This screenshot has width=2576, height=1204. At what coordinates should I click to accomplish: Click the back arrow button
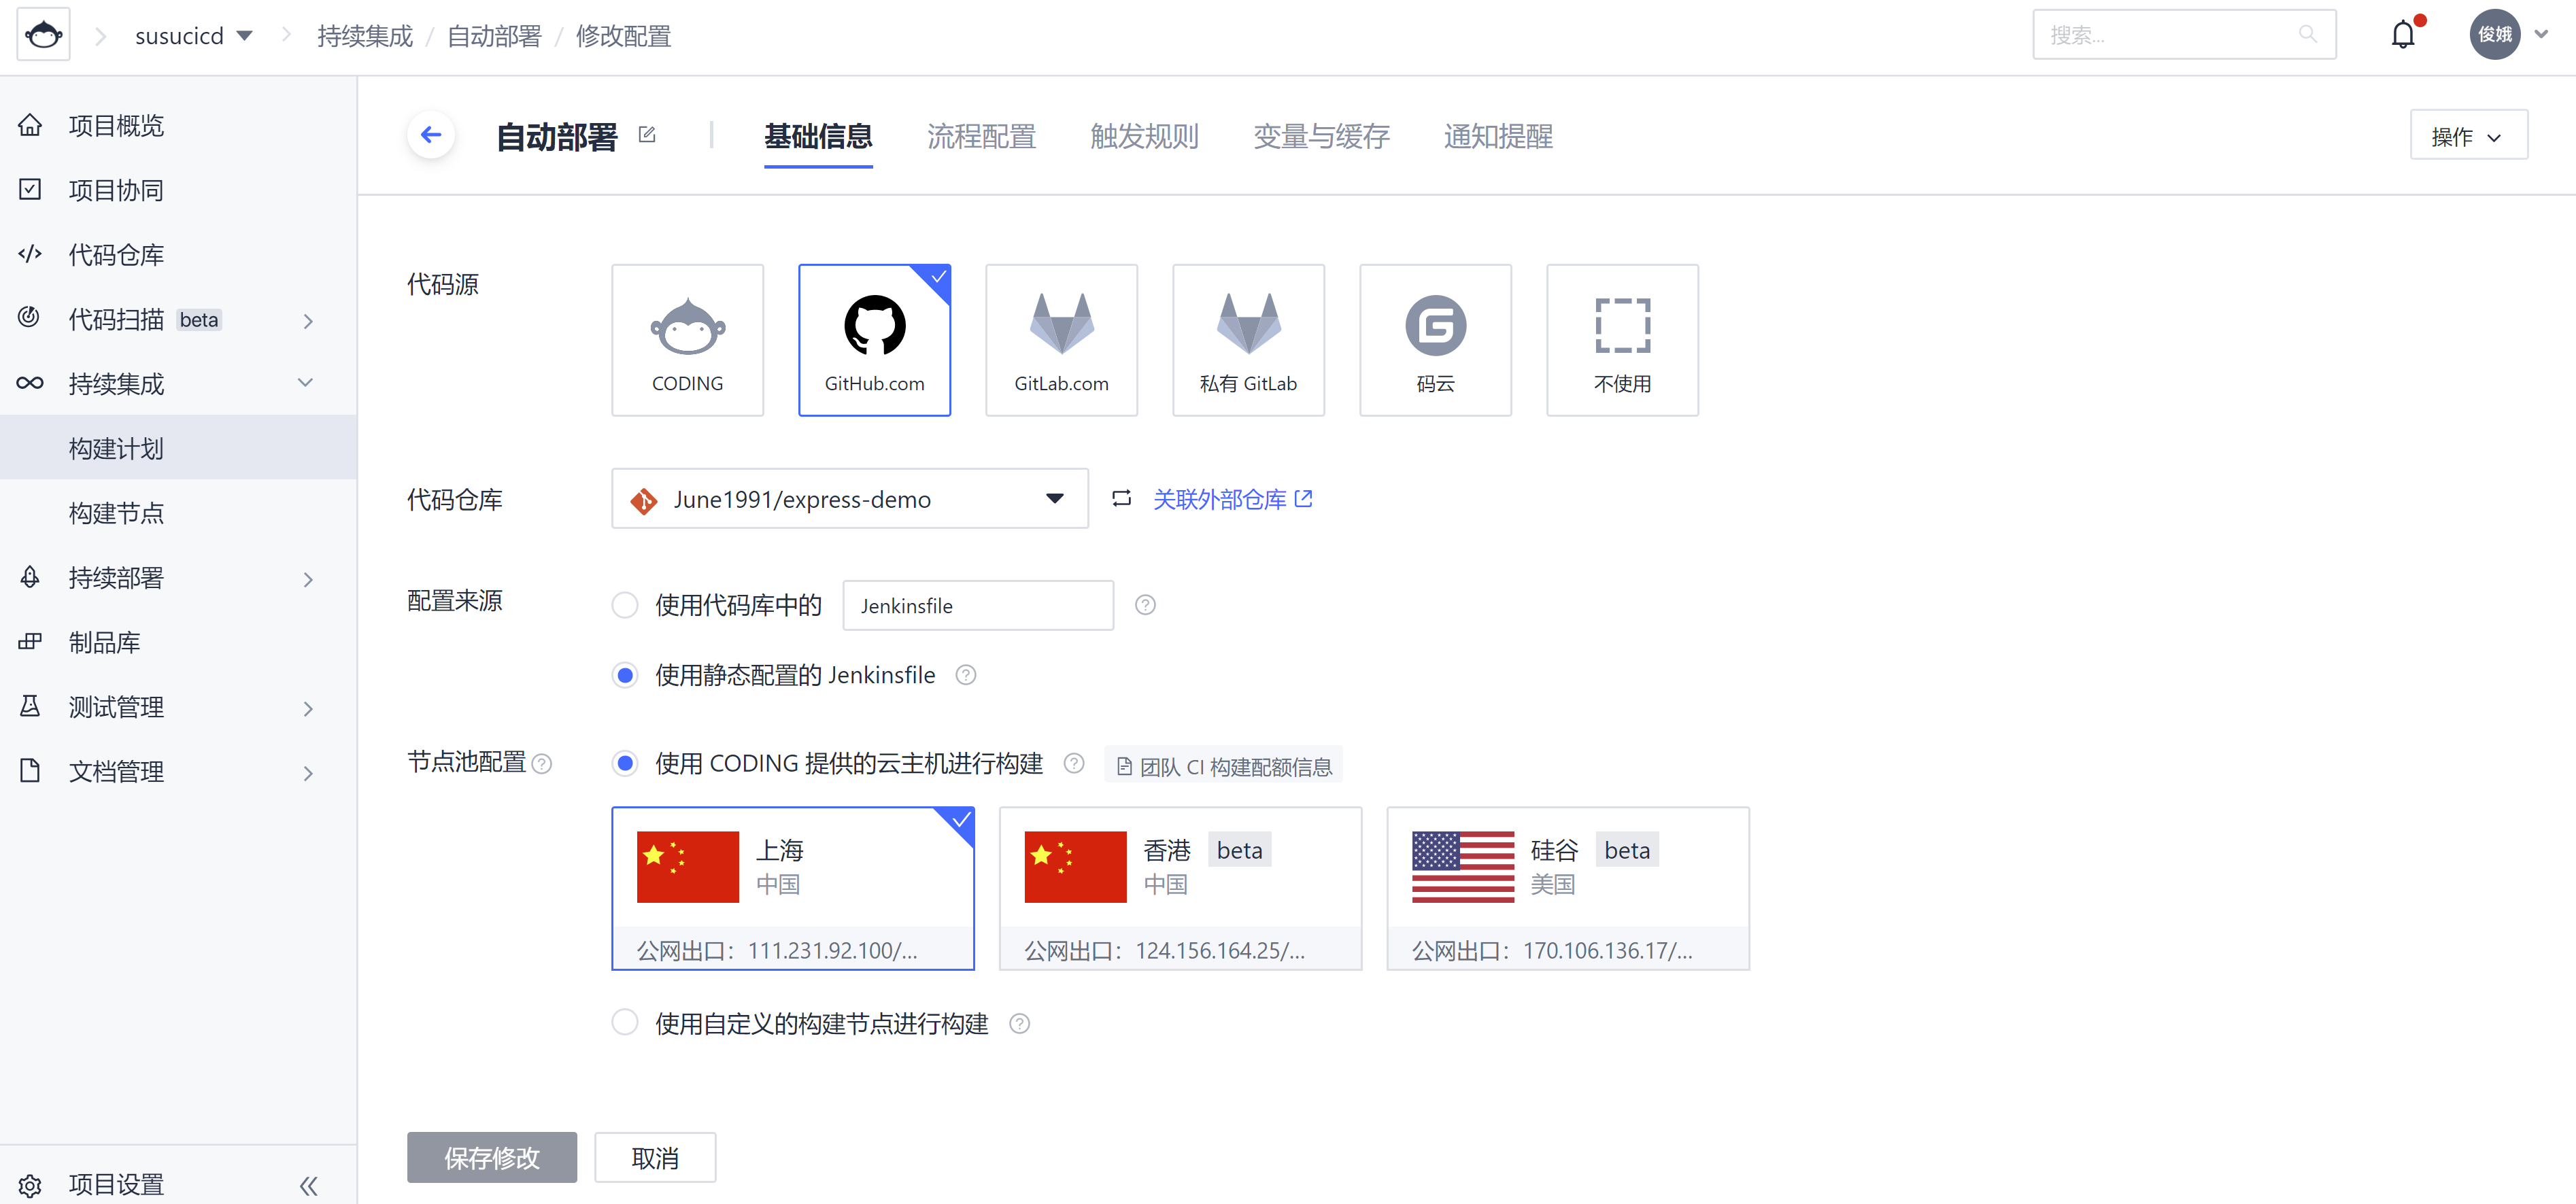431,135
